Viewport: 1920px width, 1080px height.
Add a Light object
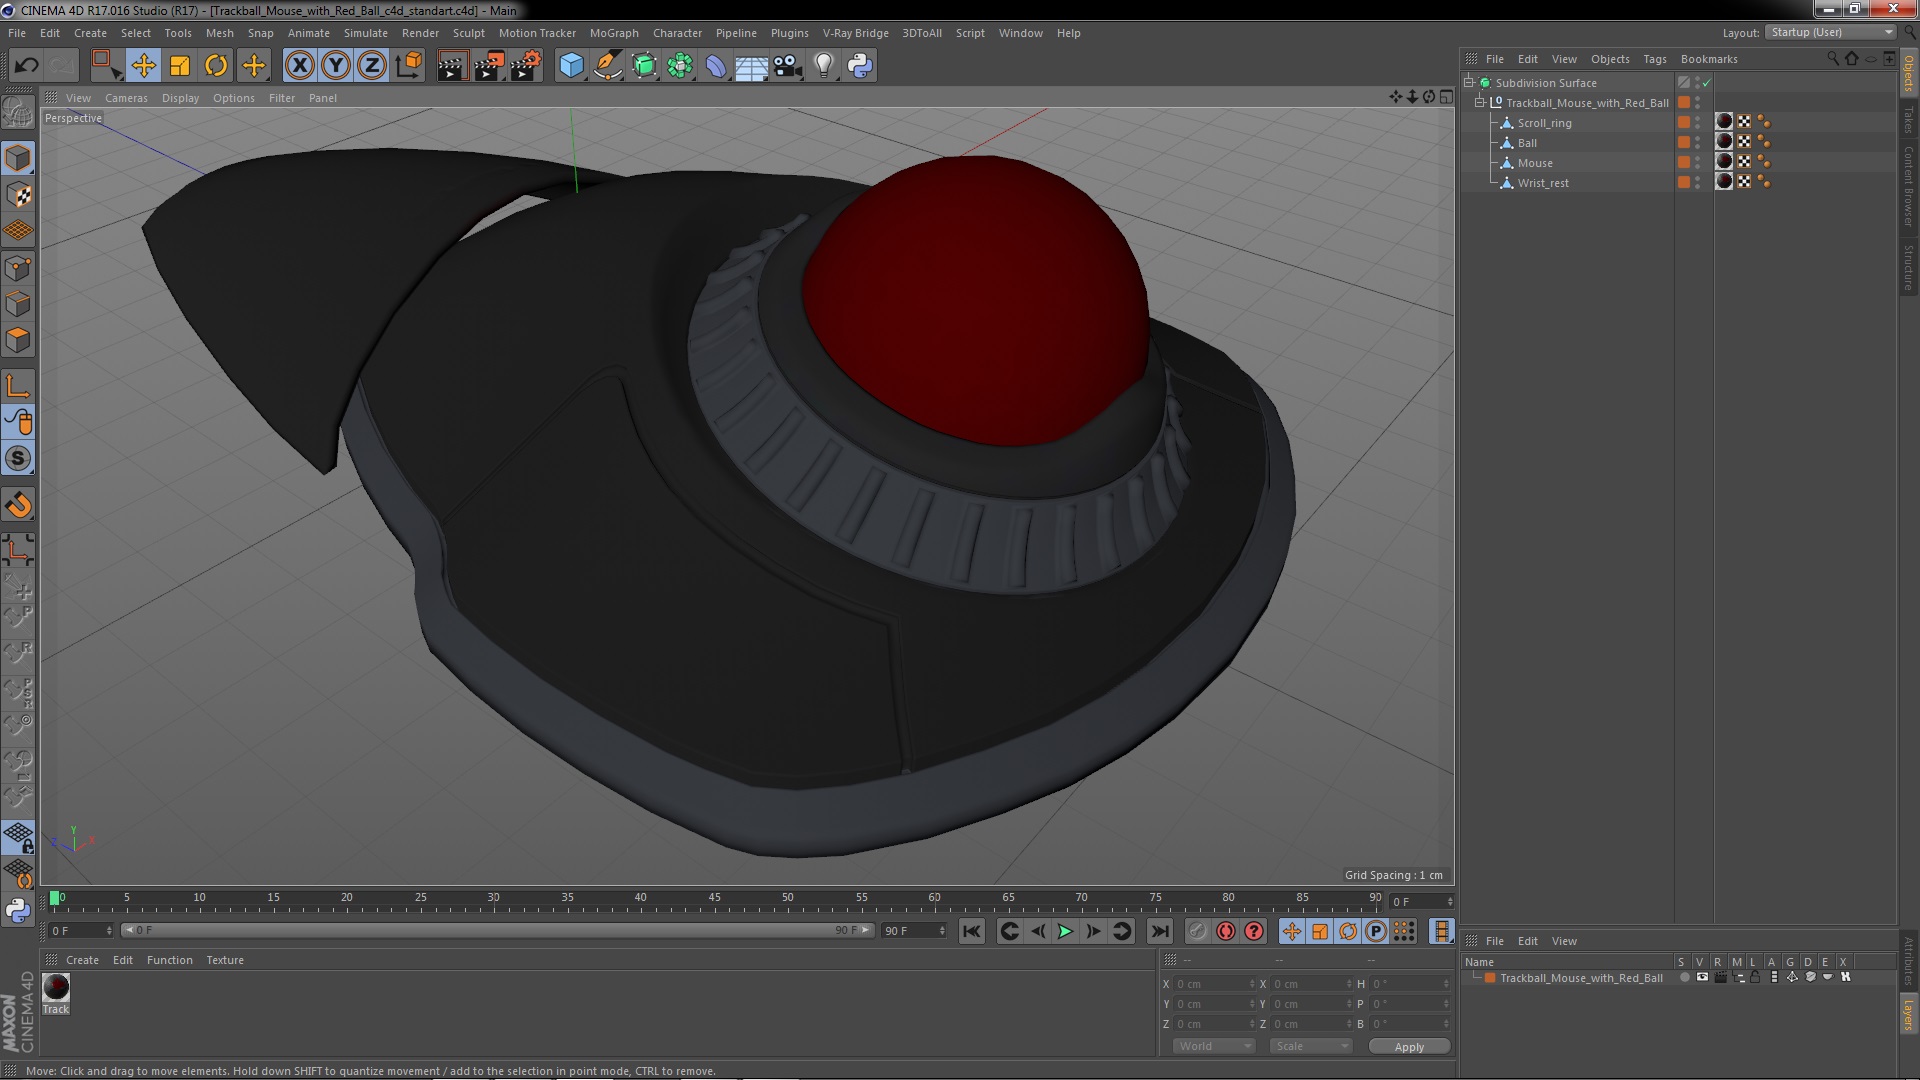(823, 66)
